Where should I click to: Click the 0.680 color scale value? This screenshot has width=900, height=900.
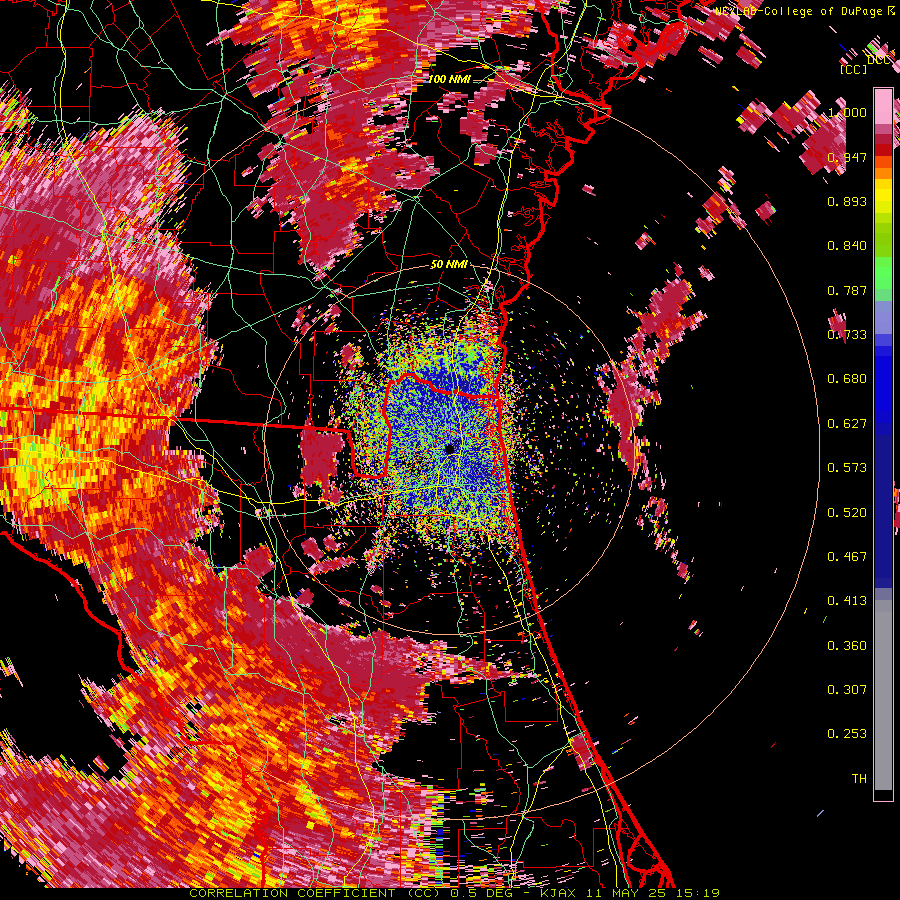847,379
